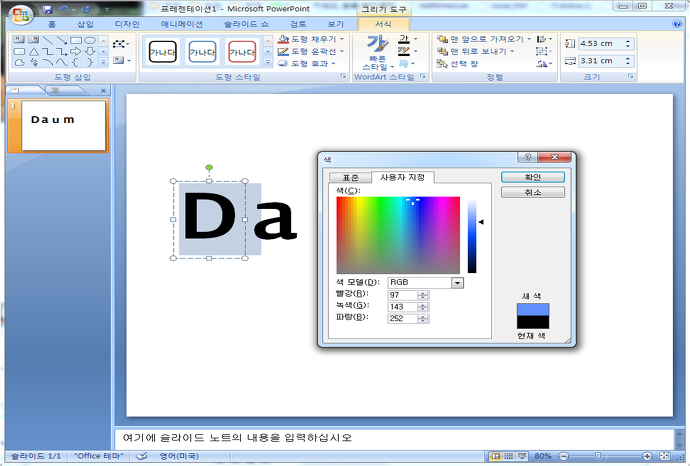Select the isosceles triangle shape
This screenshot has width=690, height=466.
[33, 51]
